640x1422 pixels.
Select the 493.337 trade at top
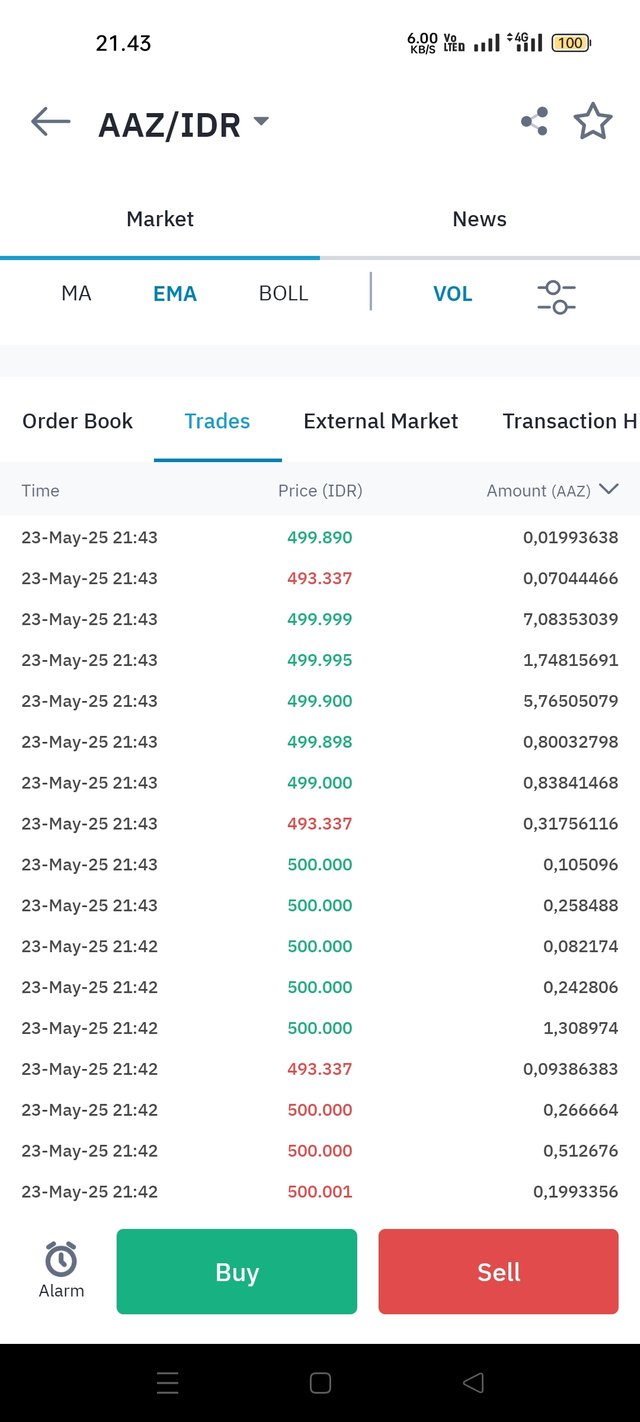(320, 578)
